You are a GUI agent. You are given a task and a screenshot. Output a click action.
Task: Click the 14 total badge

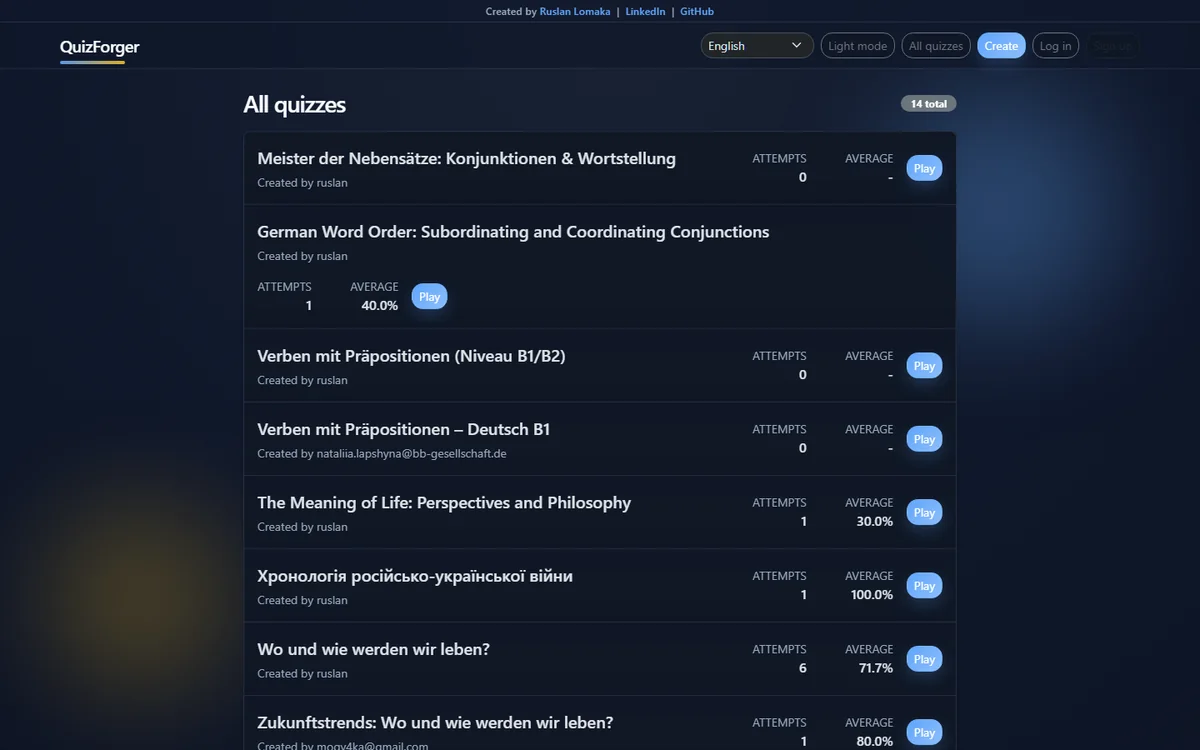coord(929,104)
